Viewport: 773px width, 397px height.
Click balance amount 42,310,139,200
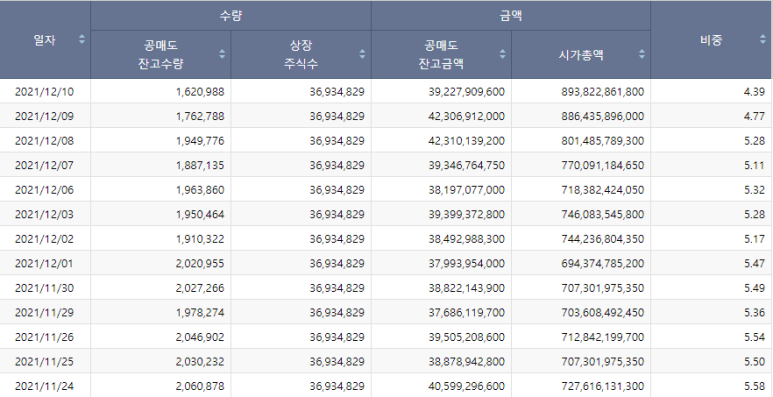point(466,141)
